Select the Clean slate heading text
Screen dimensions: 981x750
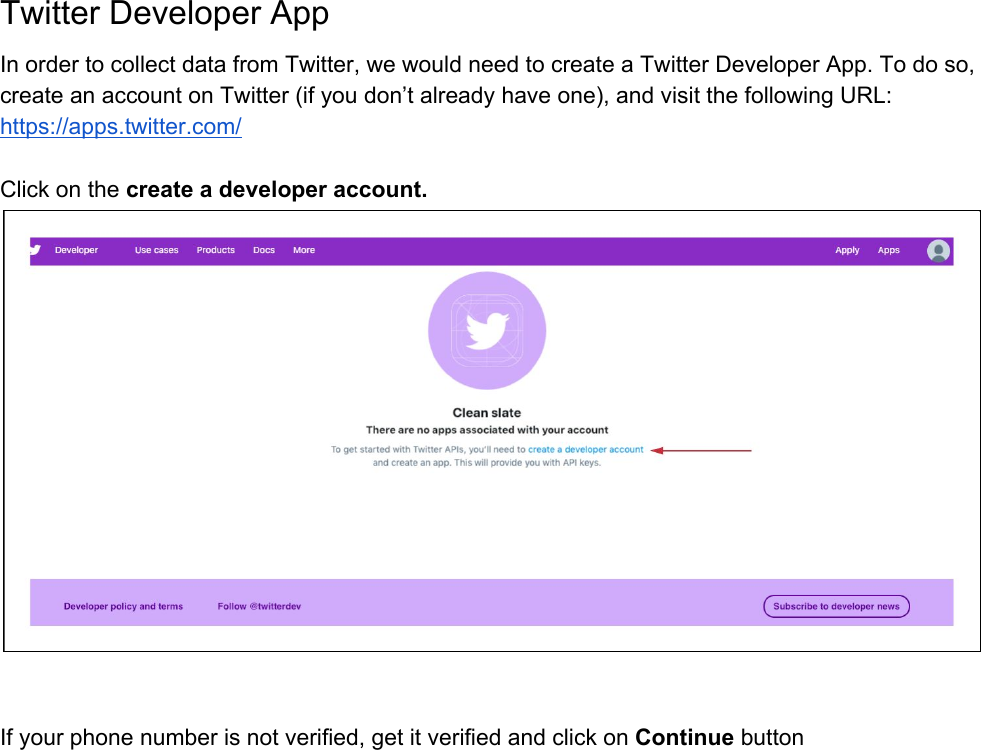click(487, 413)
